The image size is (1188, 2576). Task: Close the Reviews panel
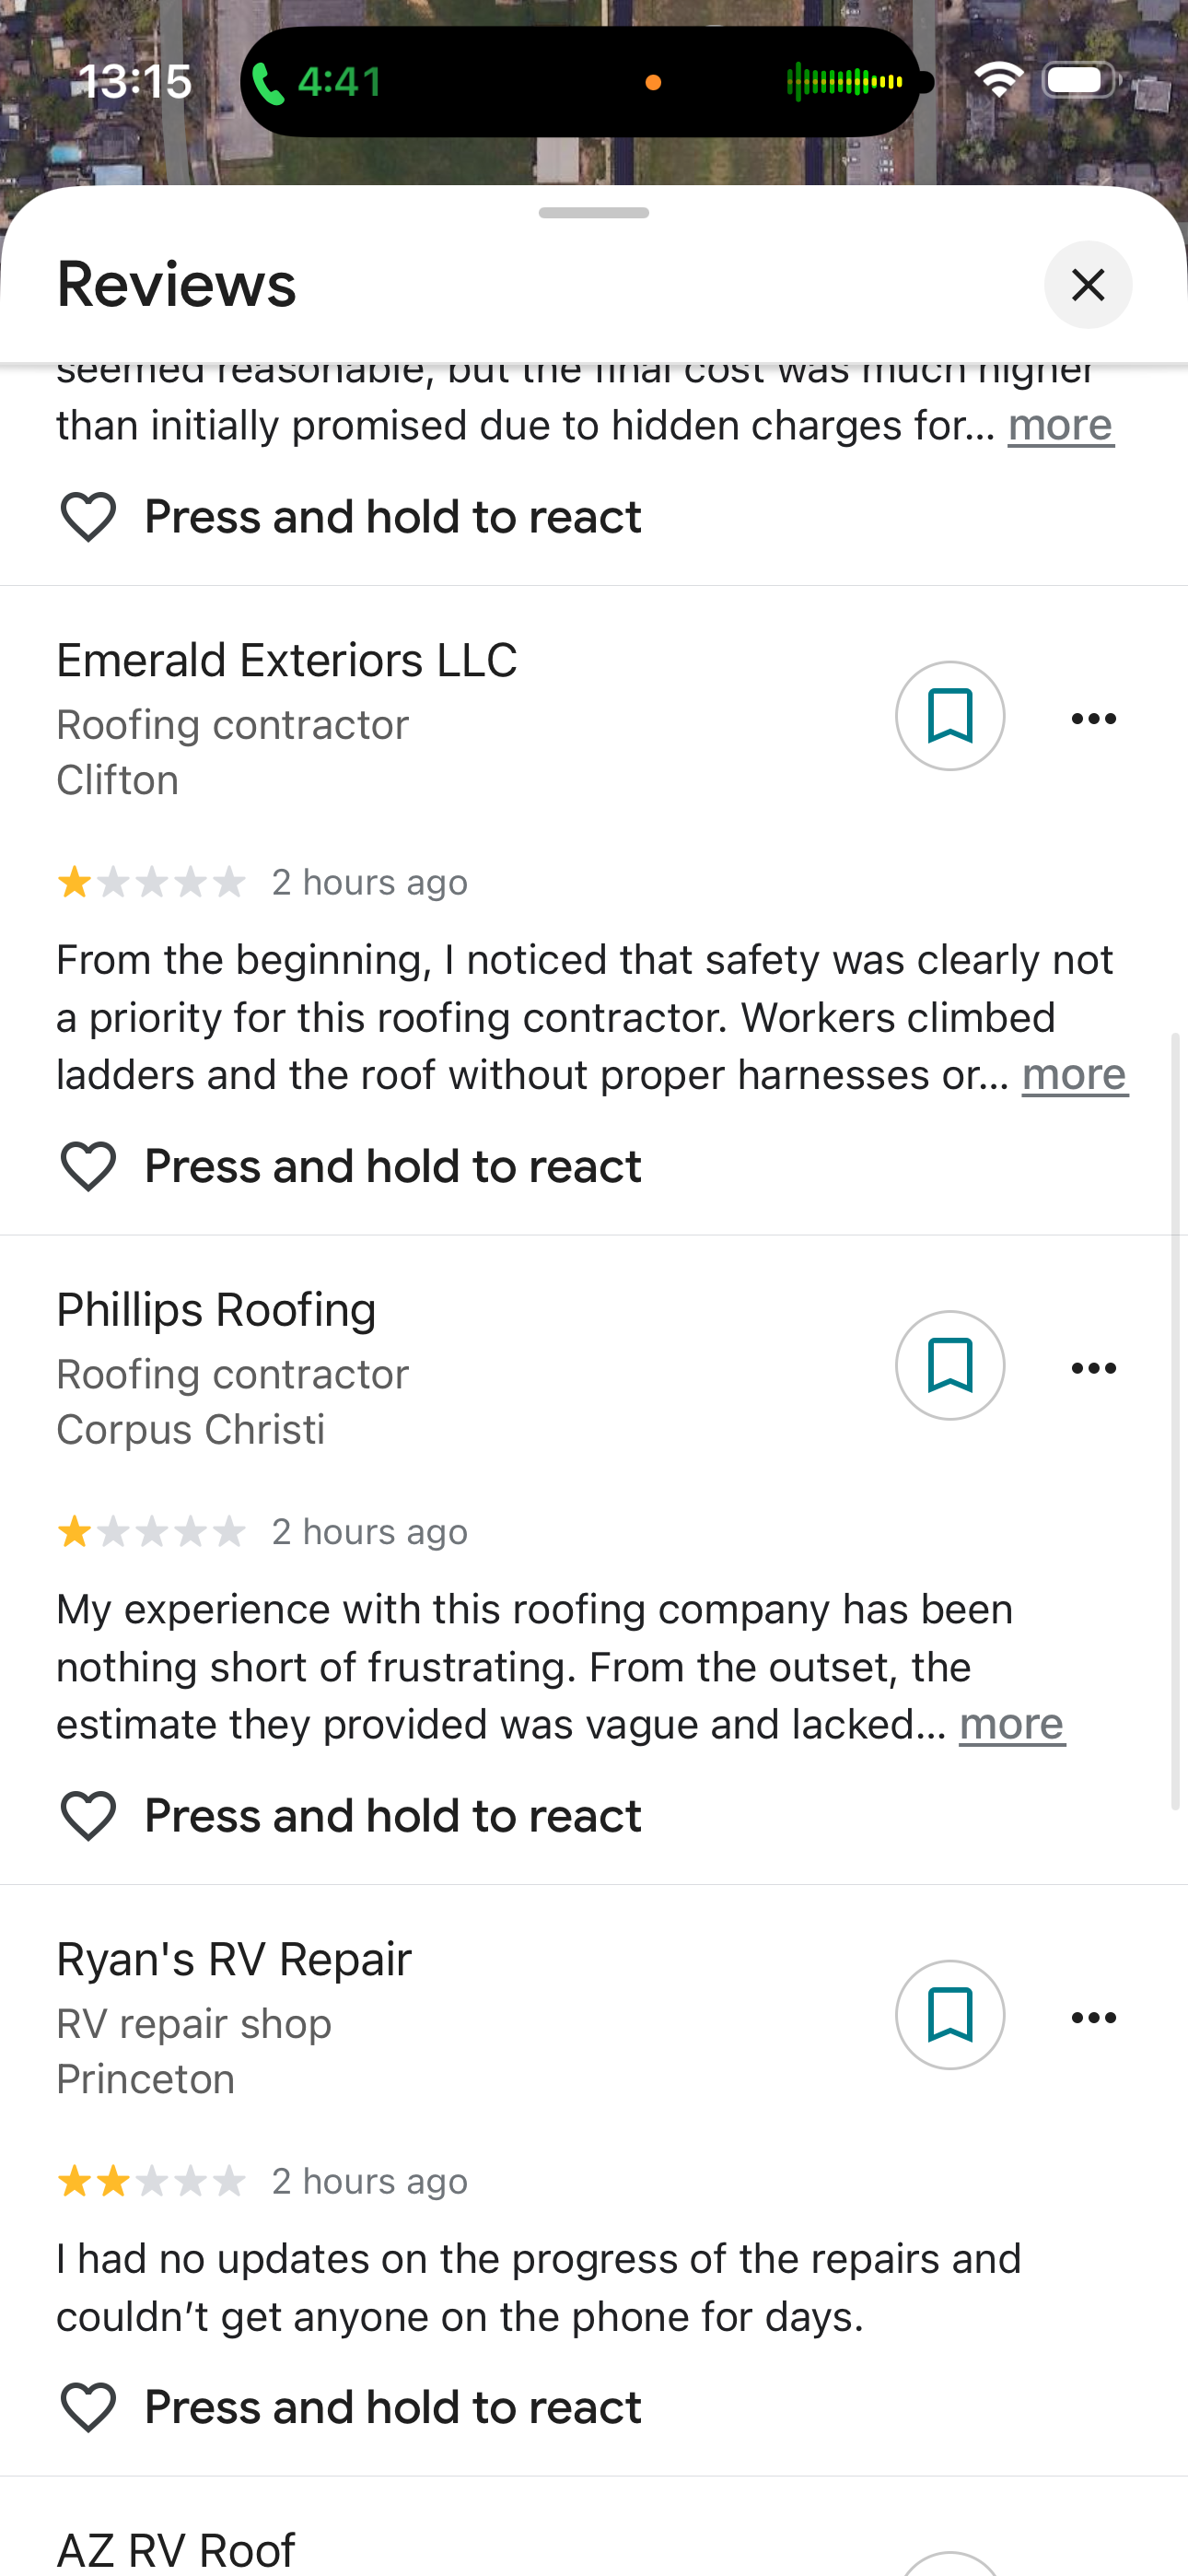1087,285
